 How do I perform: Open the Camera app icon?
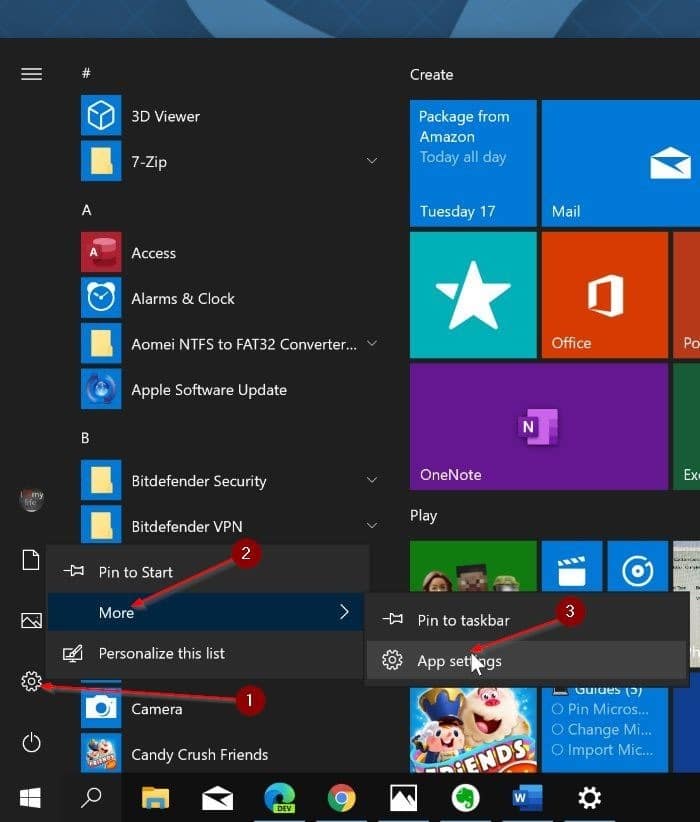[101, 708]
